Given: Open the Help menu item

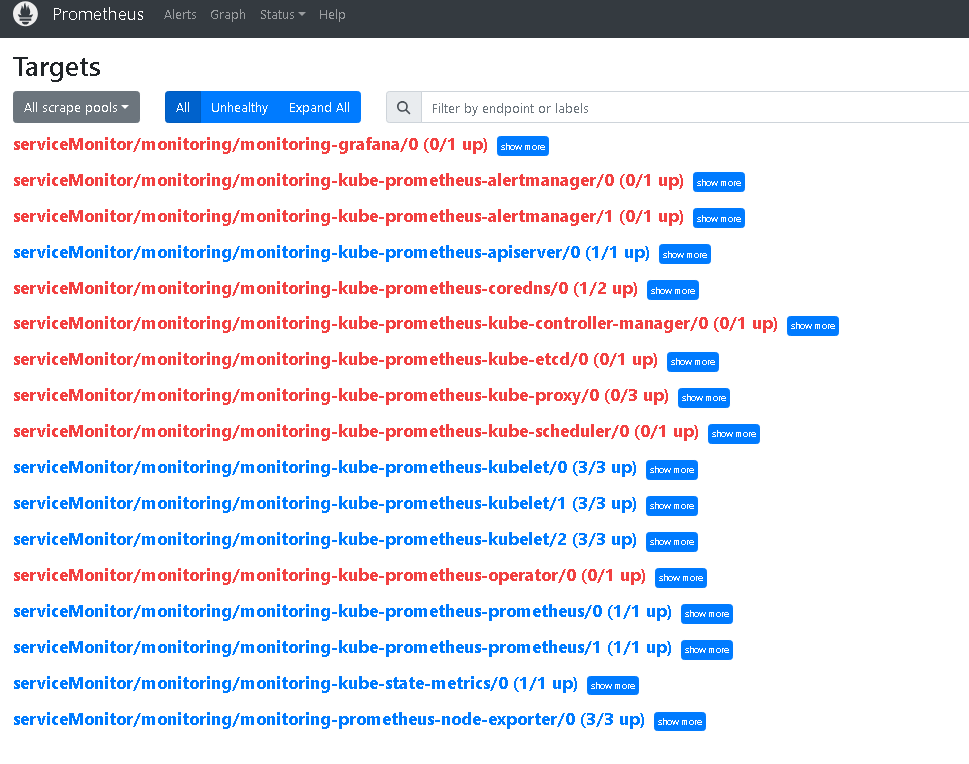Looking at the screenshot, I should point(332,14).
